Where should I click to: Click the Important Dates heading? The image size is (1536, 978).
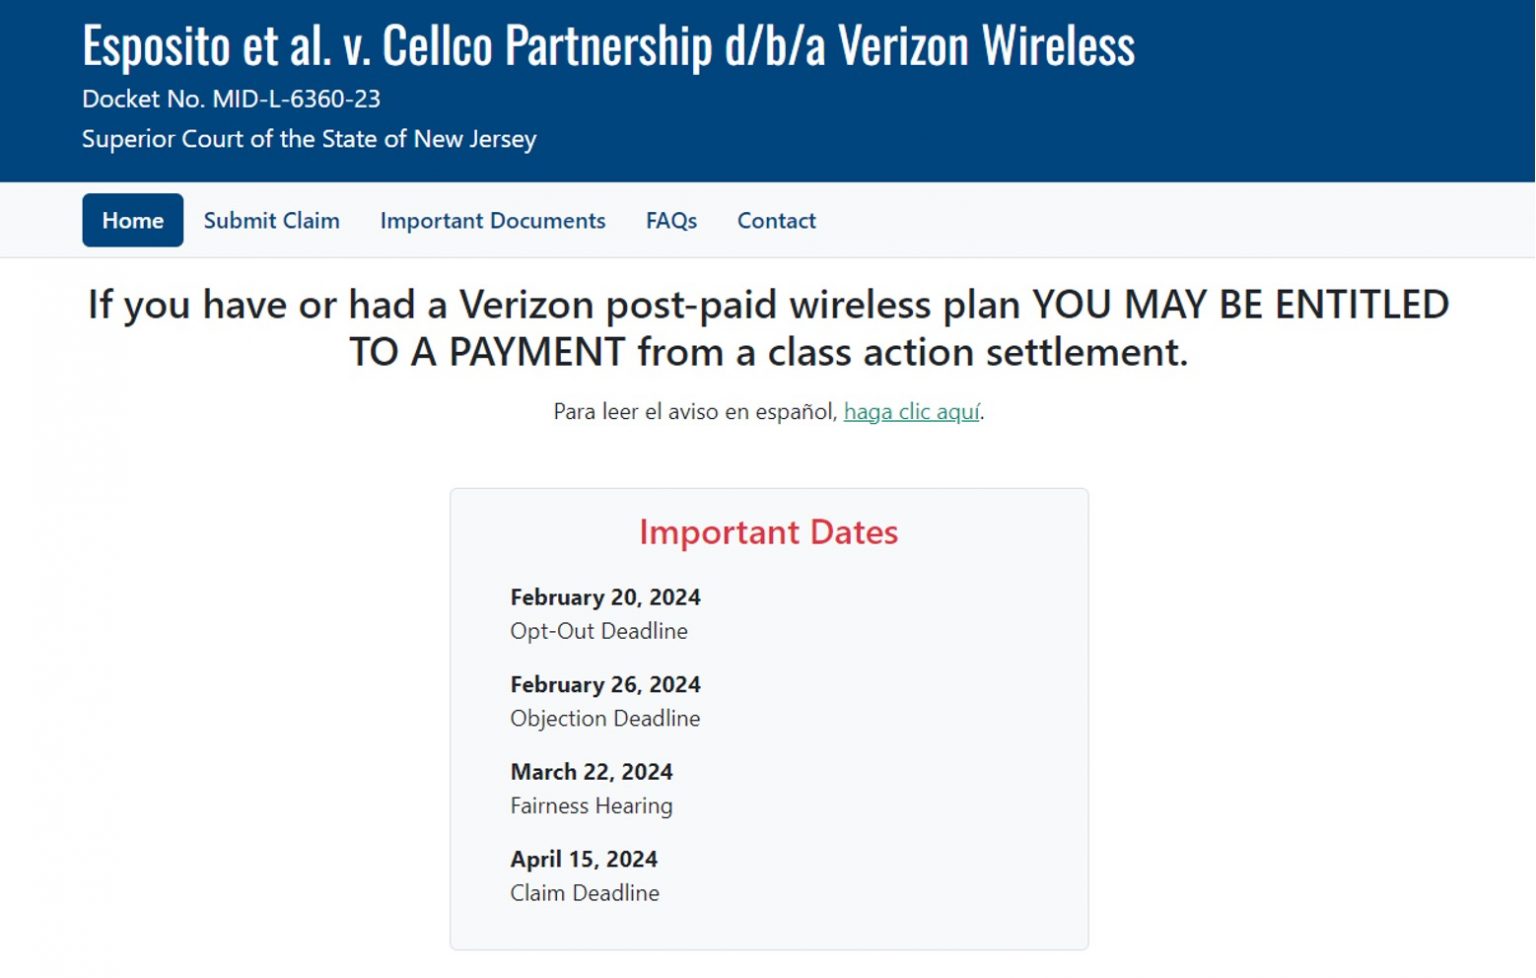coord(768,532)
